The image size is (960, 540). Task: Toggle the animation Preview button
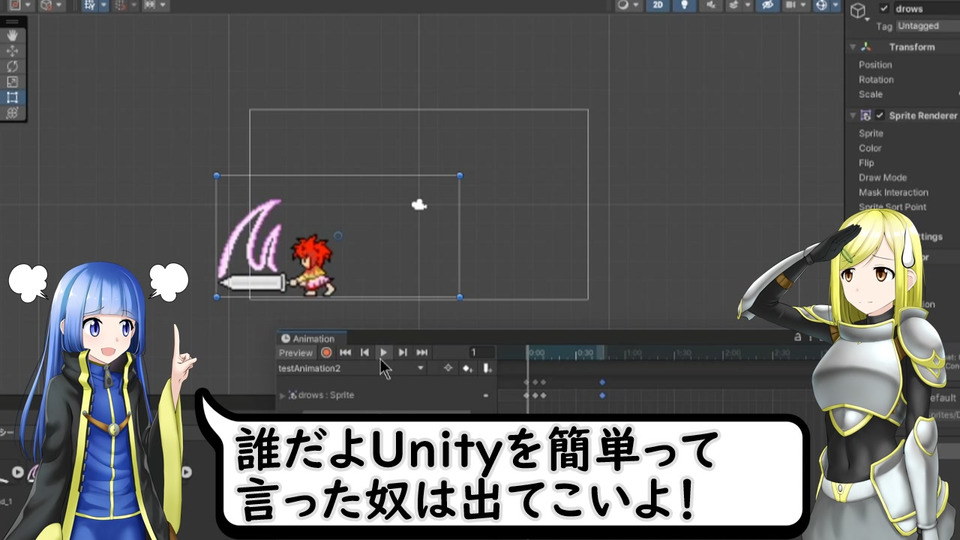pos(296,353)
